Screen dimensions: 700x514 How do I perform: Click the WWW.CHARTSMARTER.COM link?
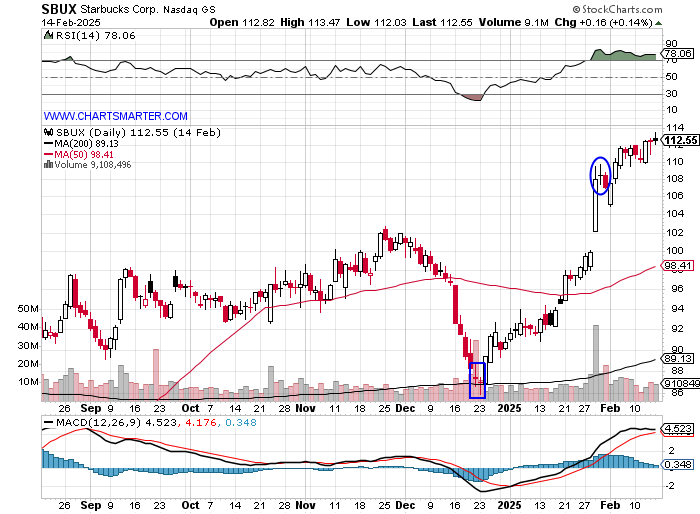pyautogui.click(x=116, y=116)
